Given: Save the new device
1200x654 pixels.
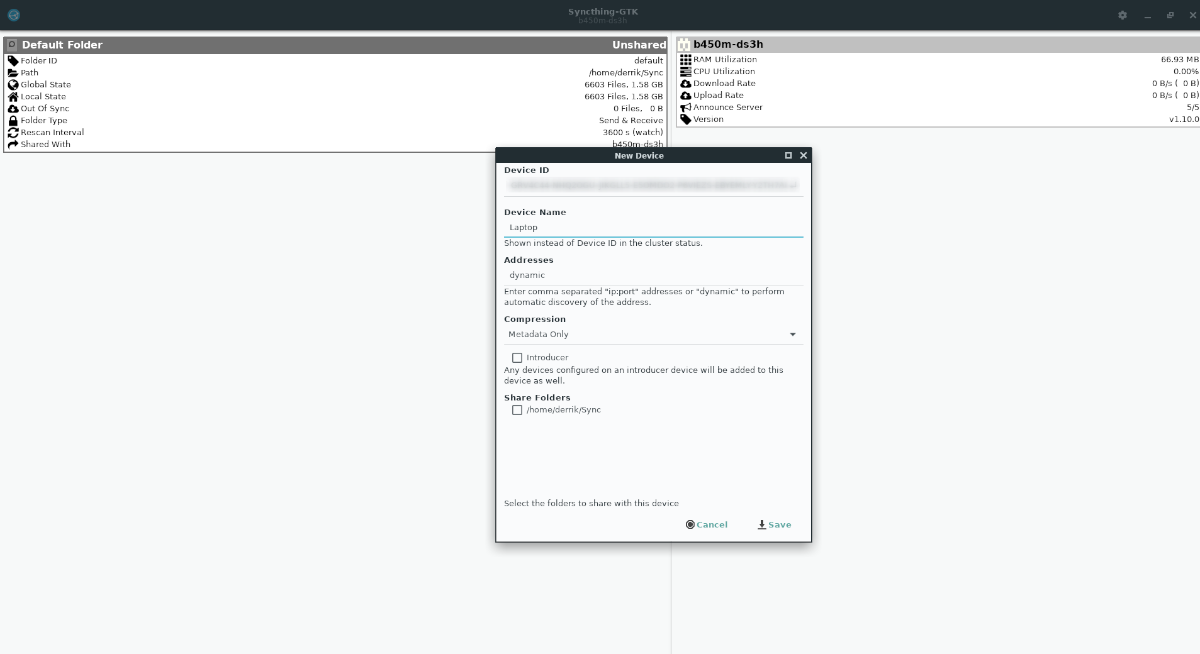Looking at the screenshot, I should [x=774, y=525].
